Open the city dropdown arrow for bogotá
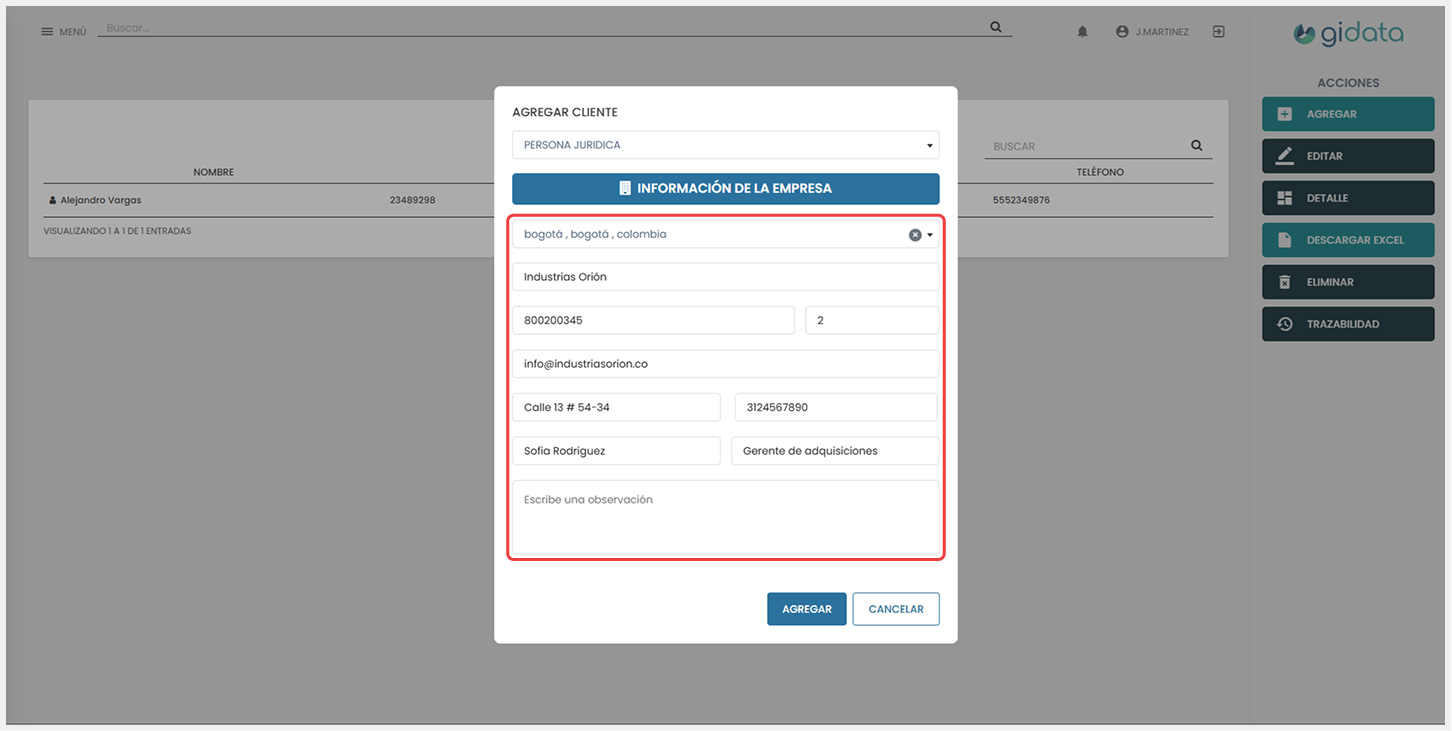 pos(930,235)
